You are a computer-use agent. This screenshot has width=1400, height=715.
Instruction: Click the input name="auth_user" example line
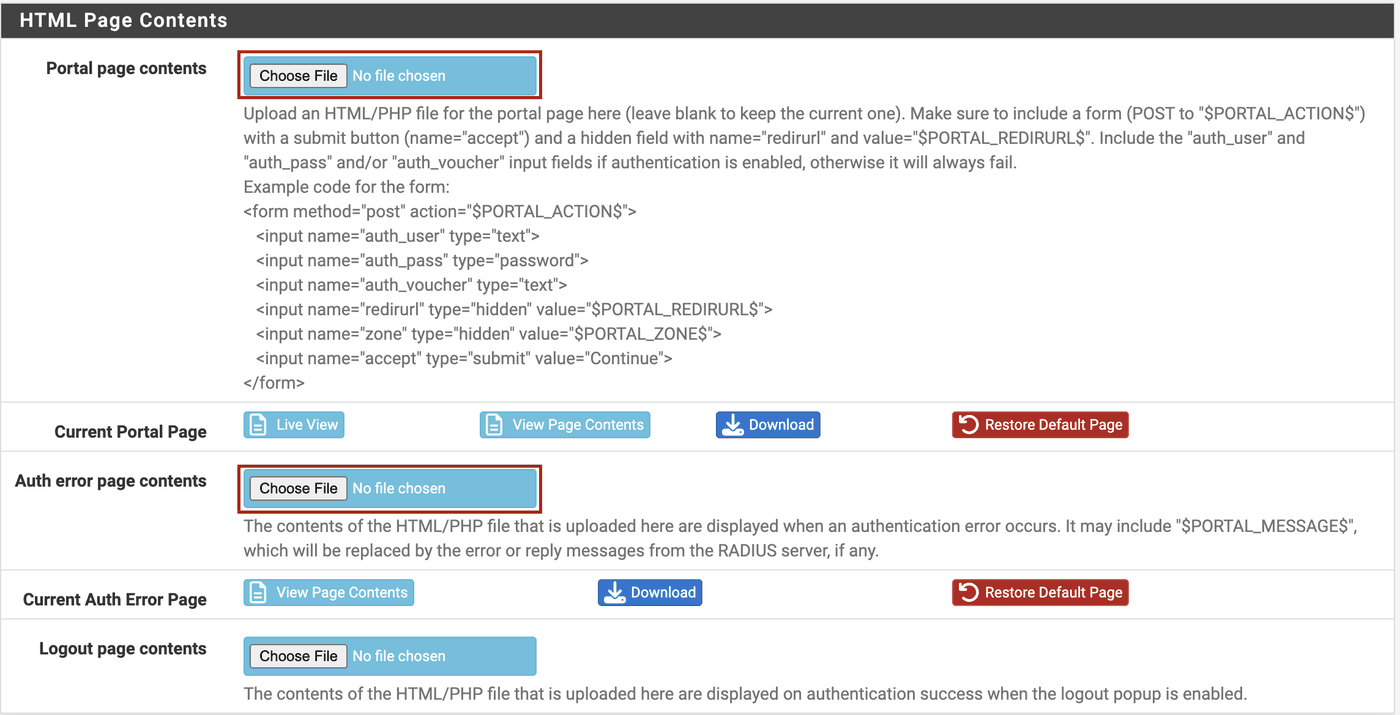click(x=398, y=236)
